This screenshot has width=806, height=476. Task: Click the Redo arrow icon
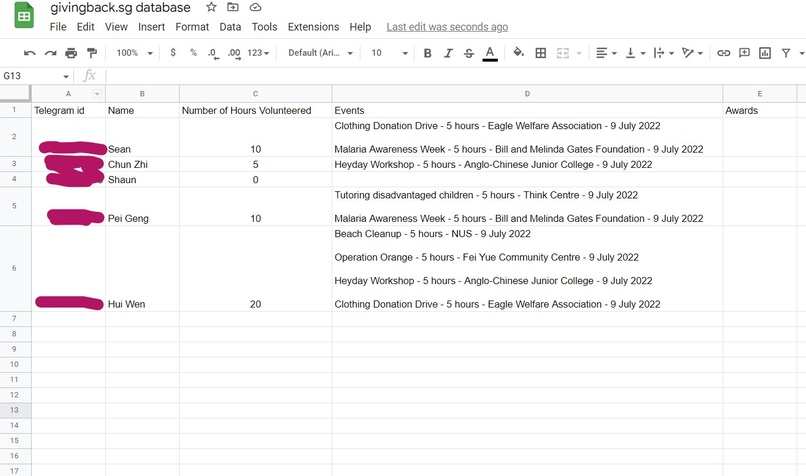click(50, 53)
